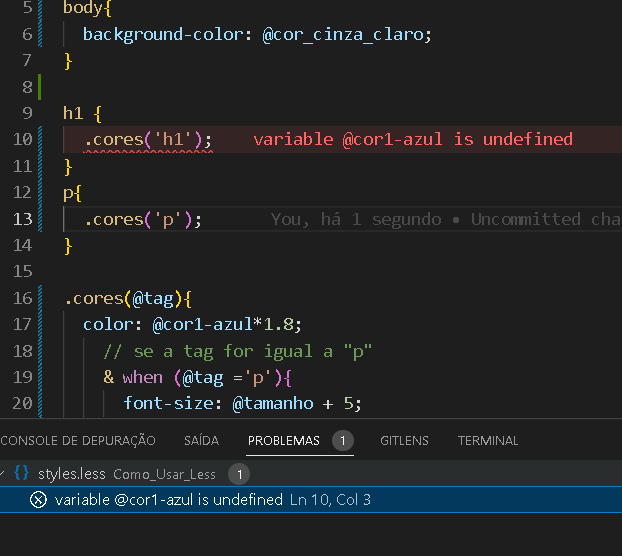The width and height of the screenshot is (622, 556).
Task: Click the 'Como_Usar_Less' folder label
Action: [164, 474]
